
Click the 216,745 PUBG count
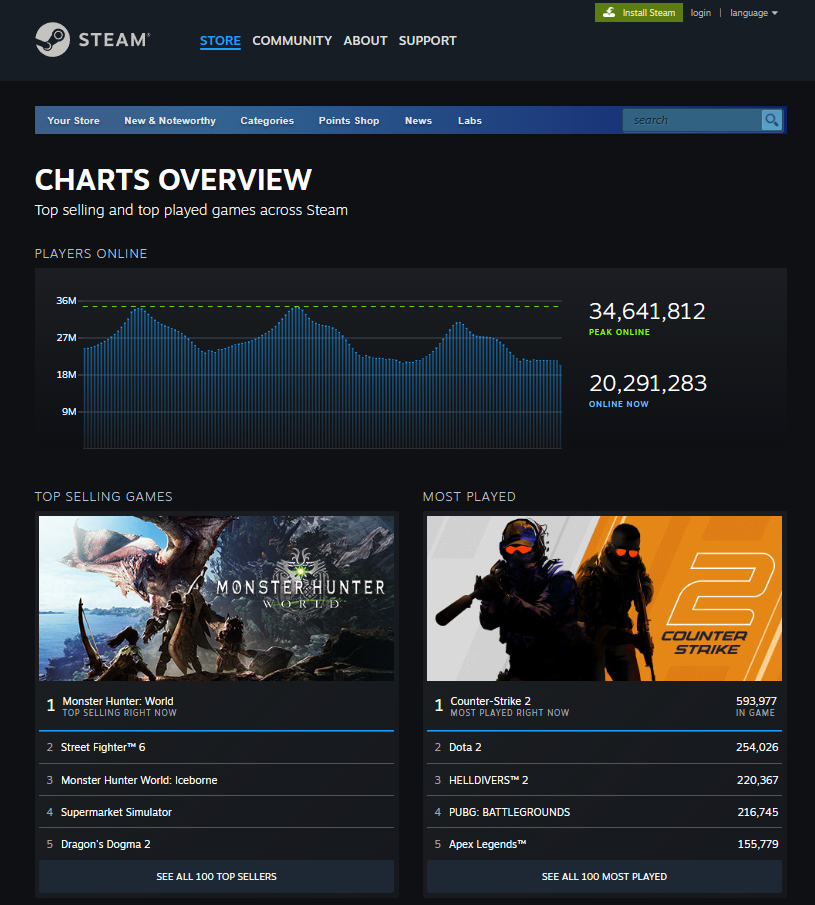tap(758, 812)
